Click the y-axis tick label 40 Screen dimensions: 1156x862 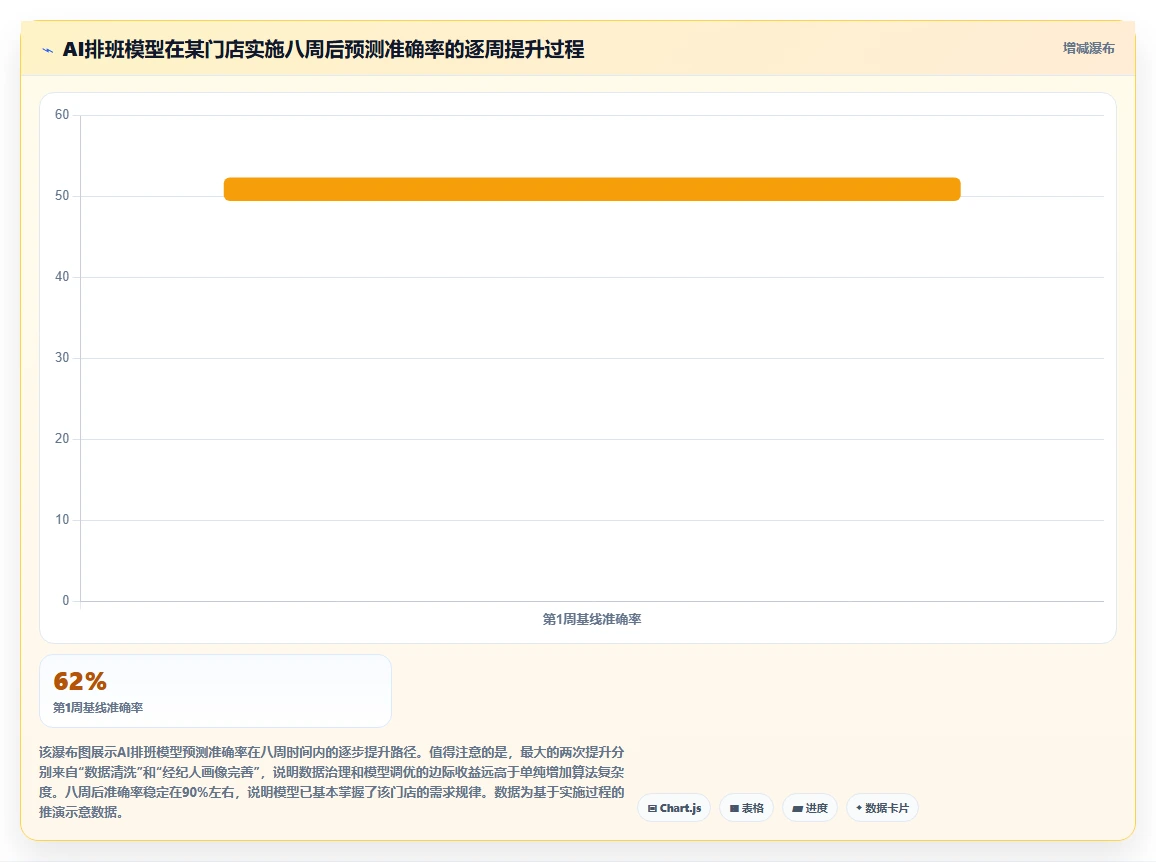(62, 277)
